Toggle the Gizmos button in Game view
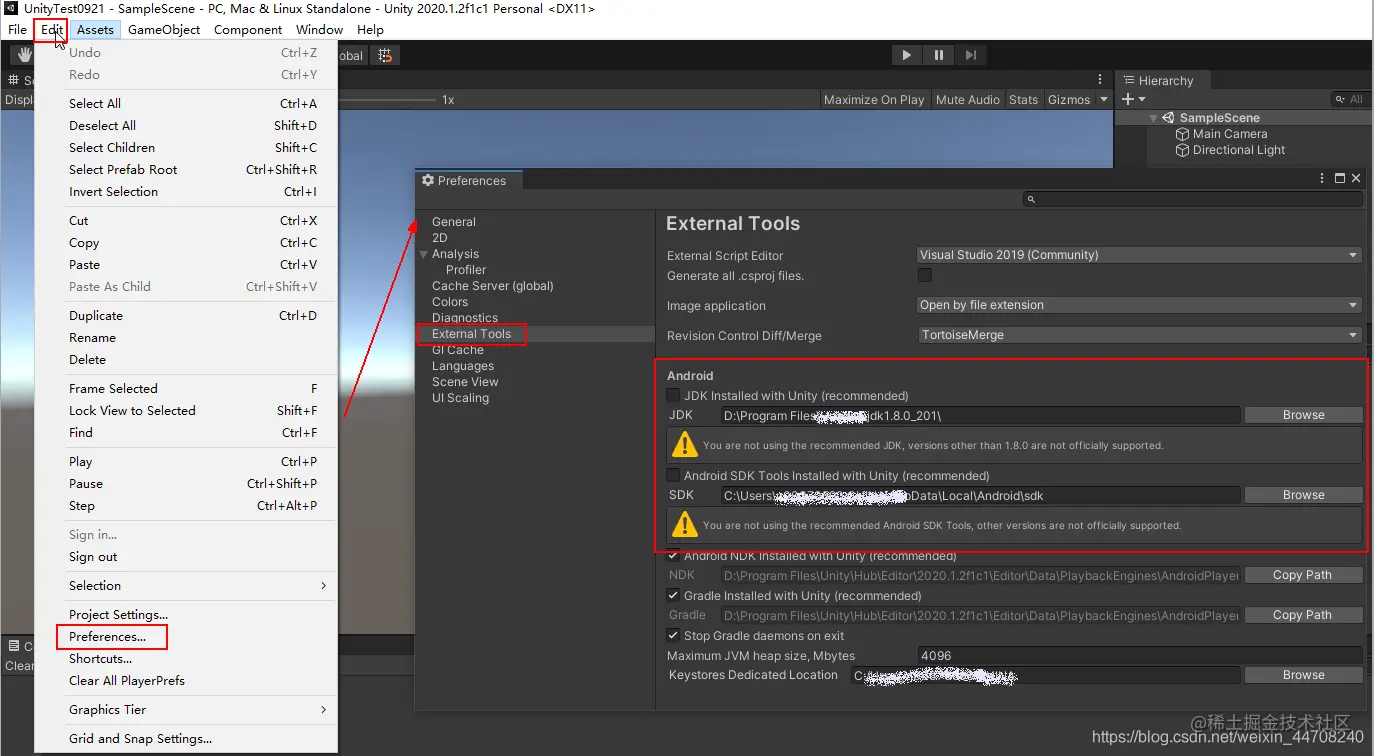1374x756 pixels. click(1069, 99)
